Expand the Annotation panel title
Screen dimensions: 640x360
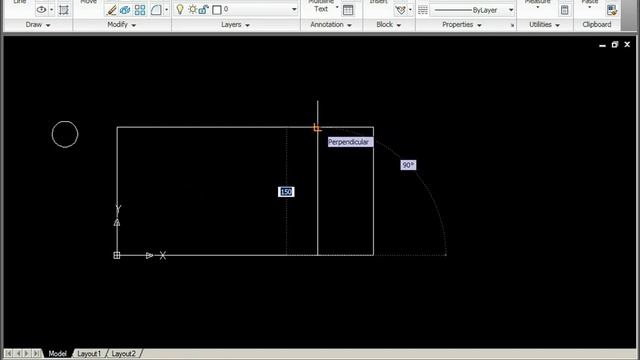331,24
